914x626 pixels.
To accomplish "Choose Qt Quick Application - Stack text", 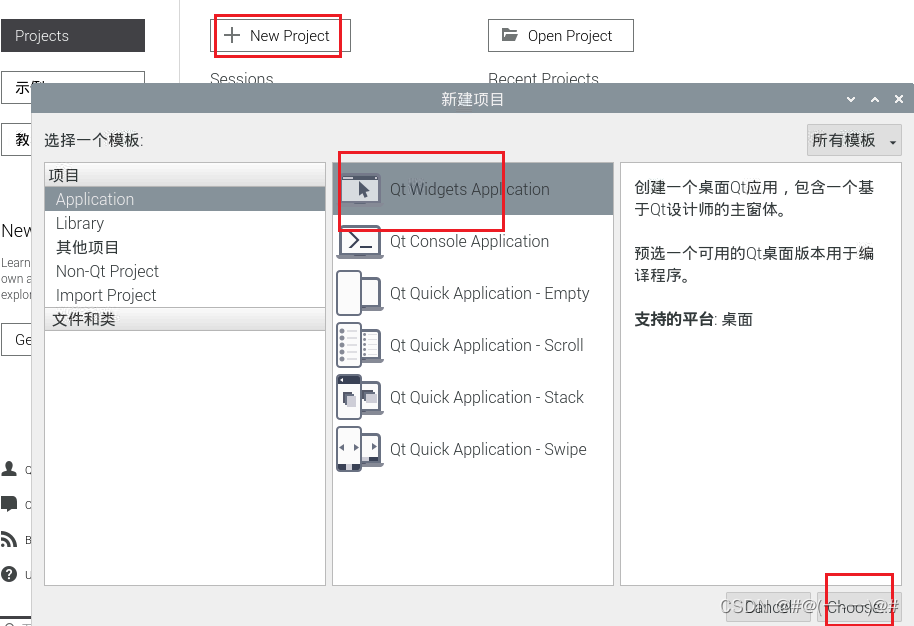I will coord(486,397).
